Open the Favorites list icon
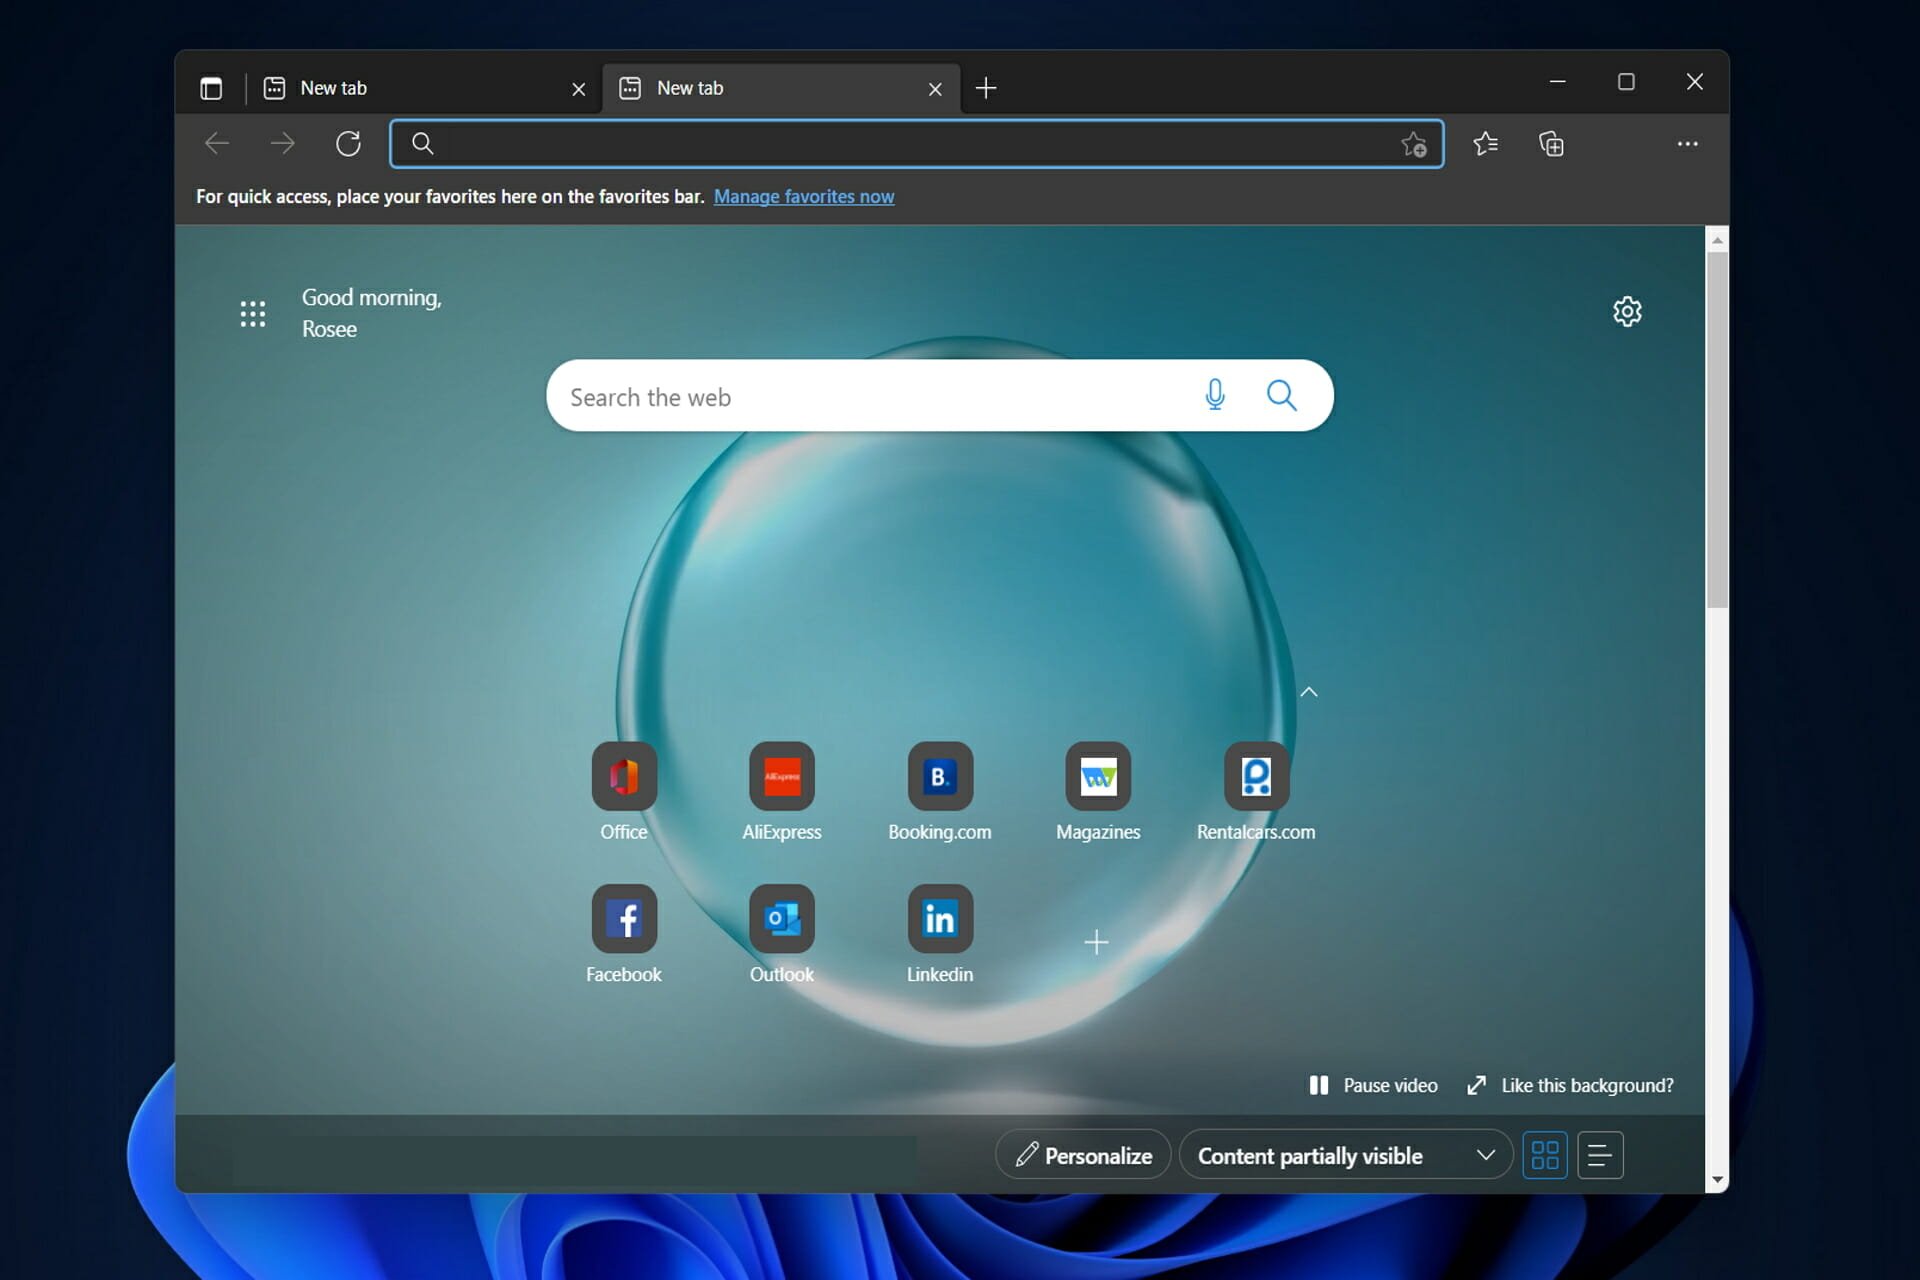The width and height of the screenshot is (1920, 1280). pyautogui.click(x=1485, y=144)
